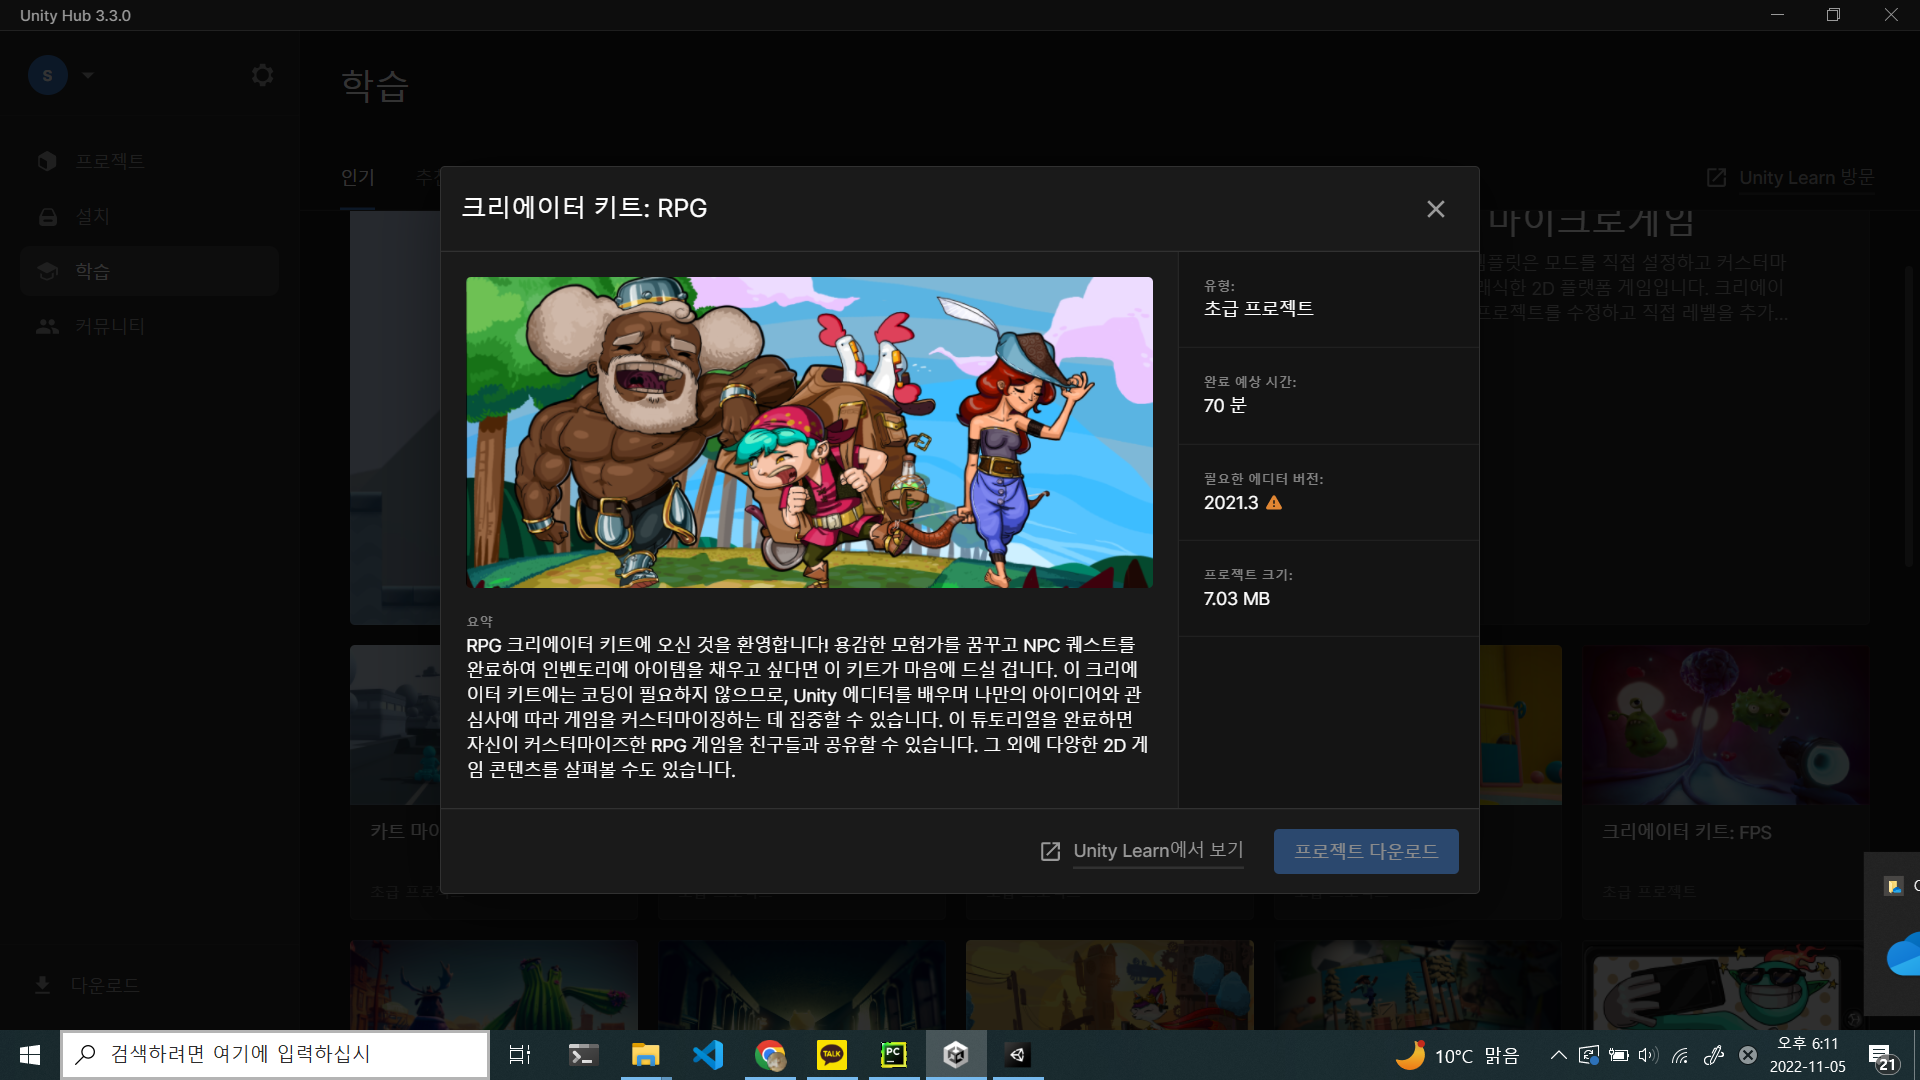Open 커뮤니티 in the sidebar
This screenshot has width=1920, height=1080.
(149, 326)
